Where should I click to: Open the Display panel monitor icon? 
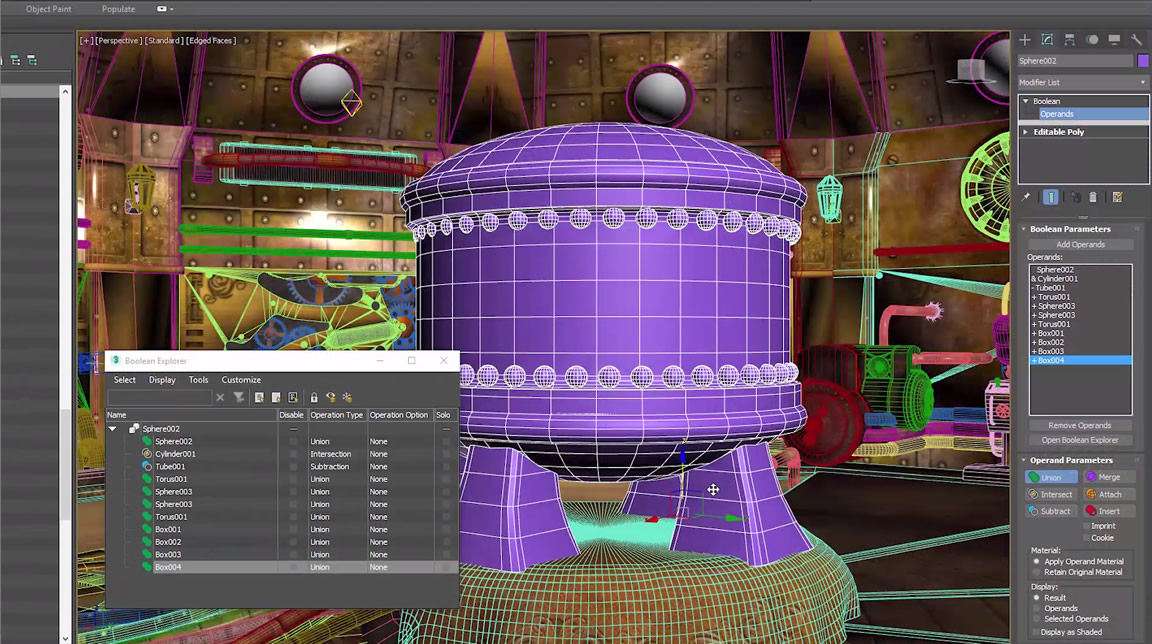click(x=1114, y=40)
